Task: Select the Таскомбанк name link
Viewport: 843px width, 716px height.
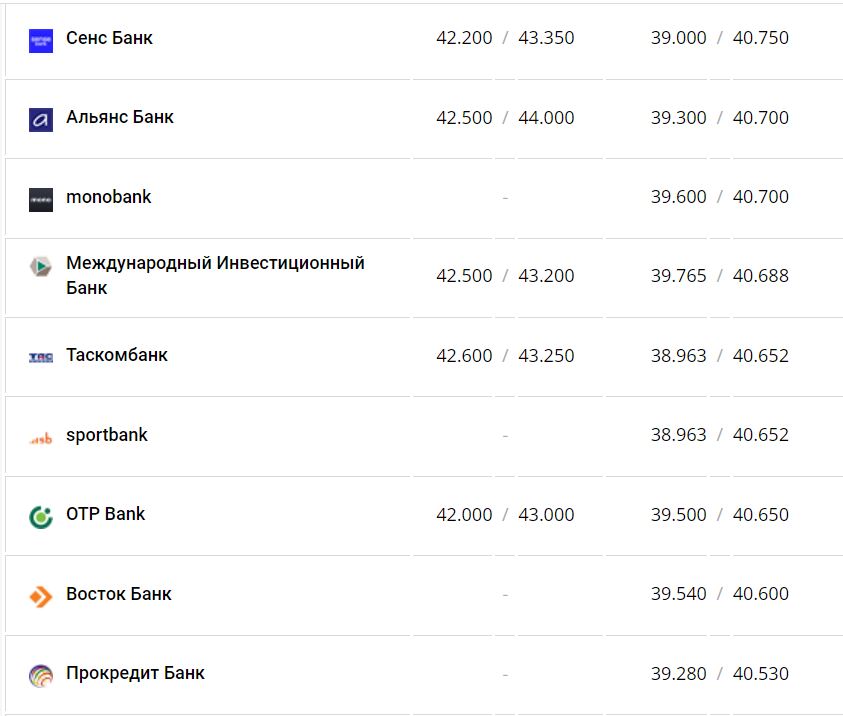Action: (117, 355)
